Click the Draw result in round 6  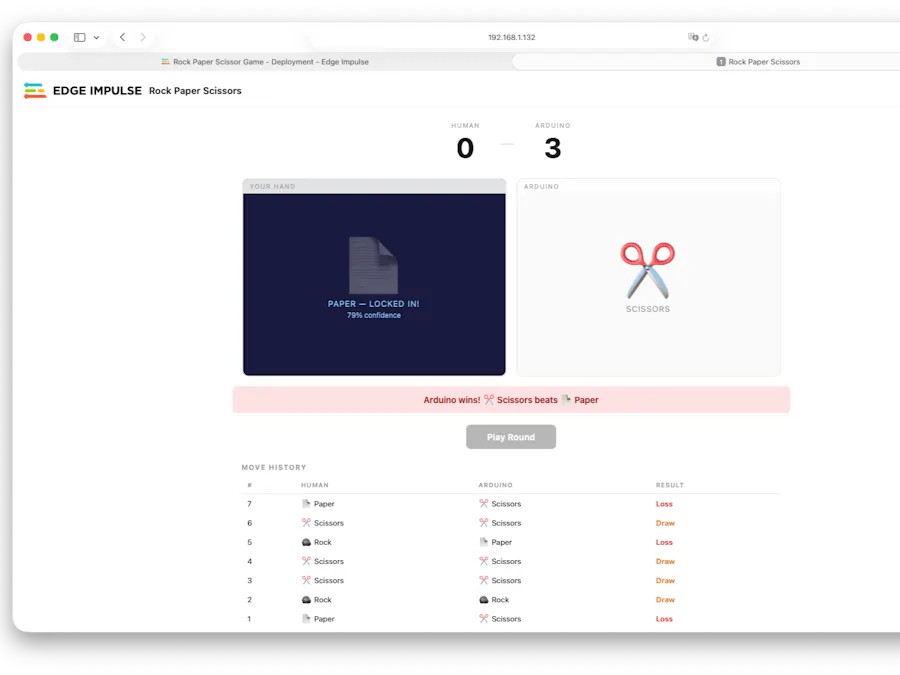coord(665,523)
